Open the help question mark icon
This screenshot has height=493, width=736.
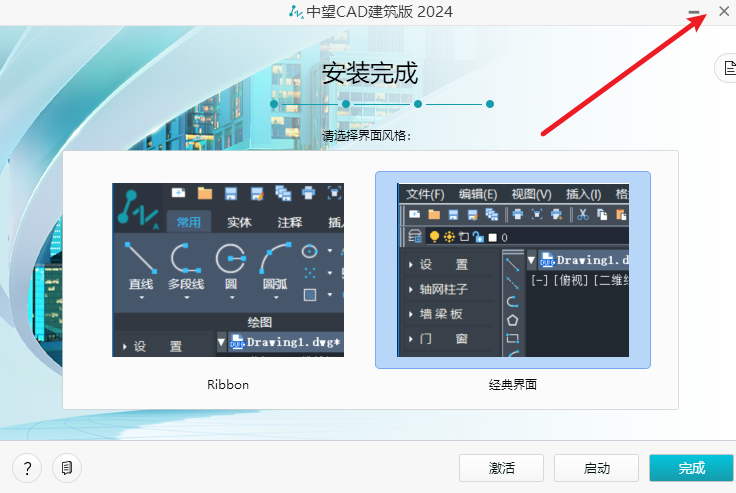27,467
